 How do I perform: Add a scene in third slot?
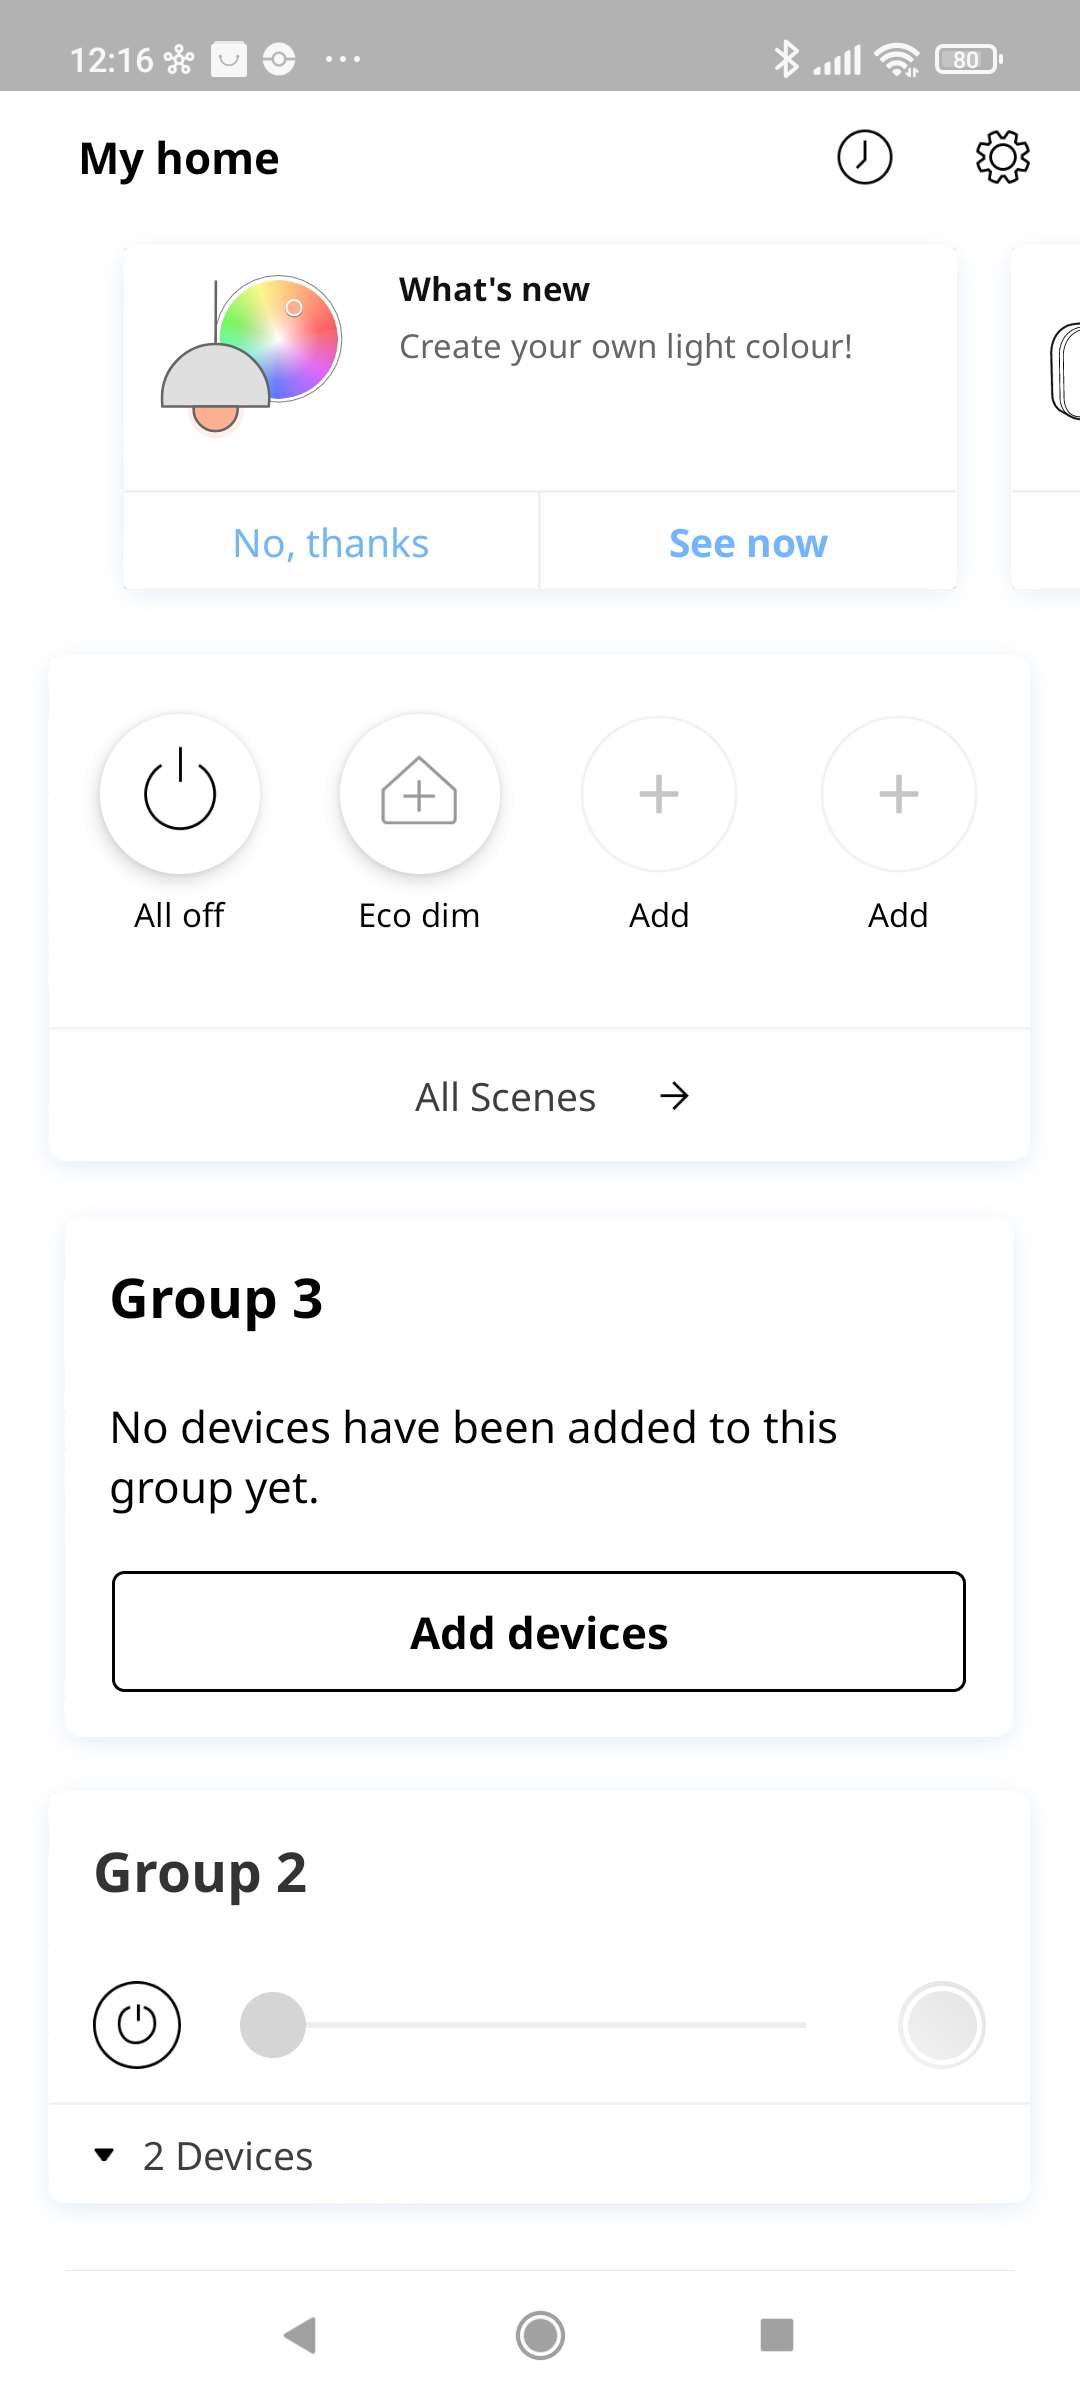[659, 794]
